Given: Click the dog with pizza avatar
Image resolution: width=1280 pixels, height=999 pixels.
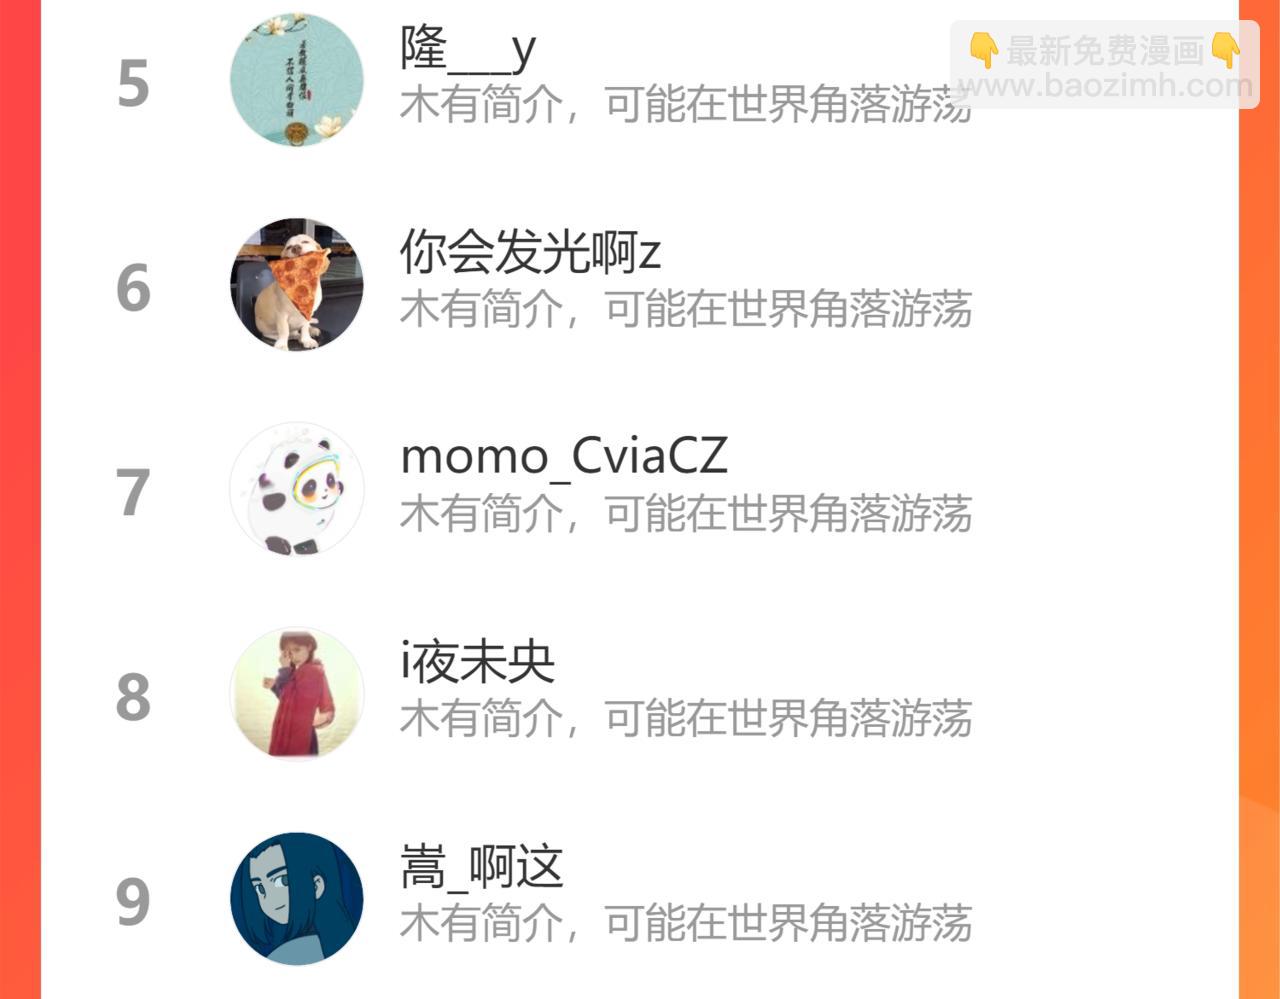Looking at the screenshot, I should pyautogui.click(x=297, y=284).
